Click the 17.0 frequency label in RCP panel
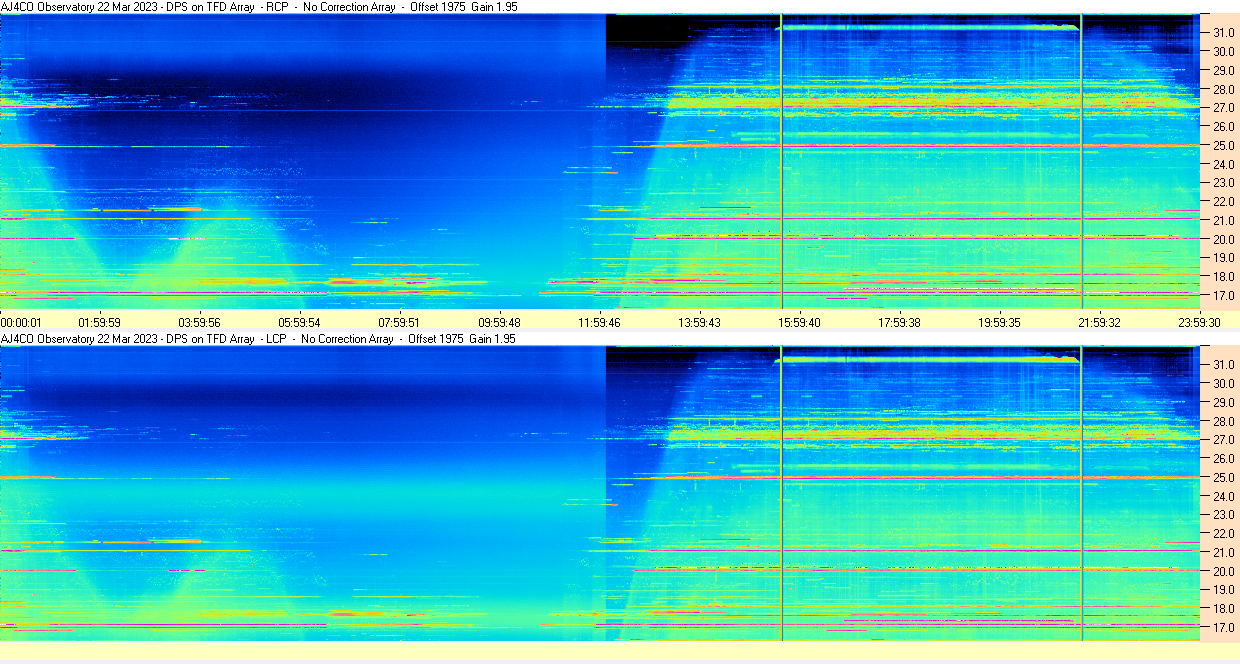 click(x=1224, y=296)
